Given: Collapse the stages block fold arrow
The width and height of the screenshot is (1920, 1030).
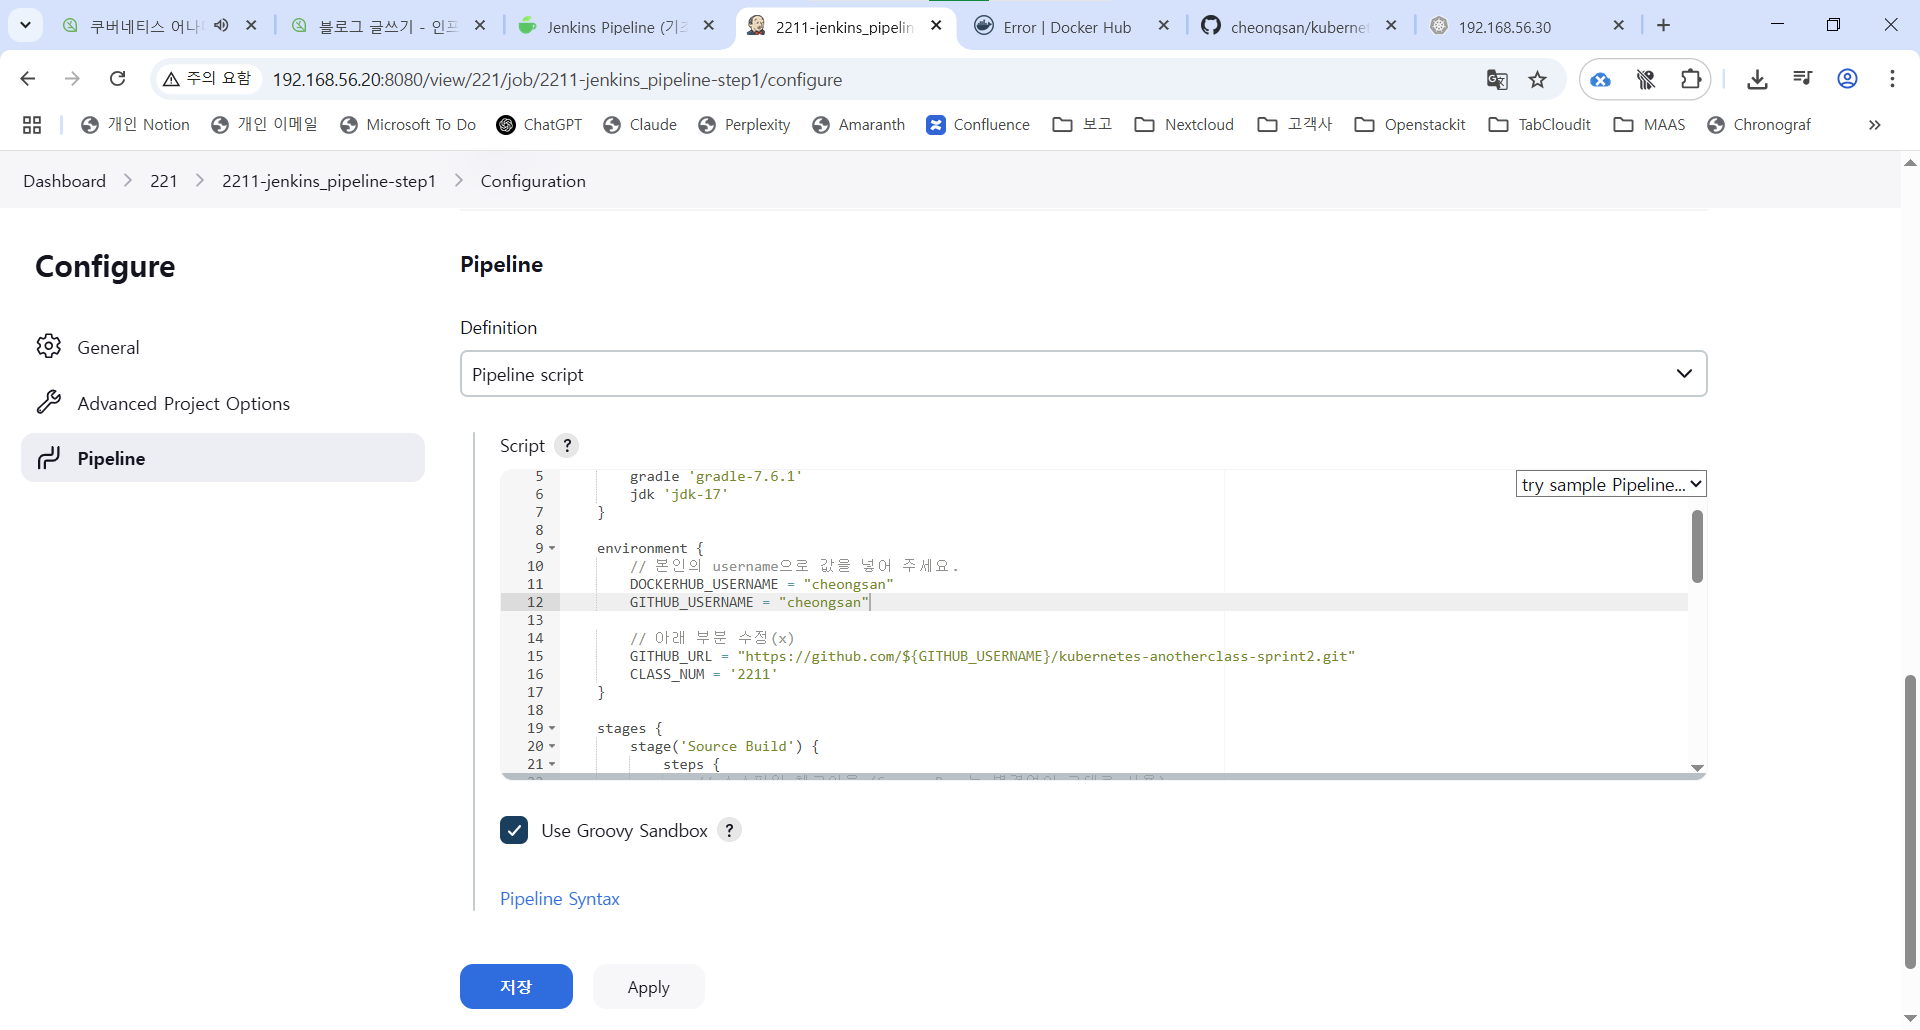Looking at the screenshot, I should (x=552, y=729).
